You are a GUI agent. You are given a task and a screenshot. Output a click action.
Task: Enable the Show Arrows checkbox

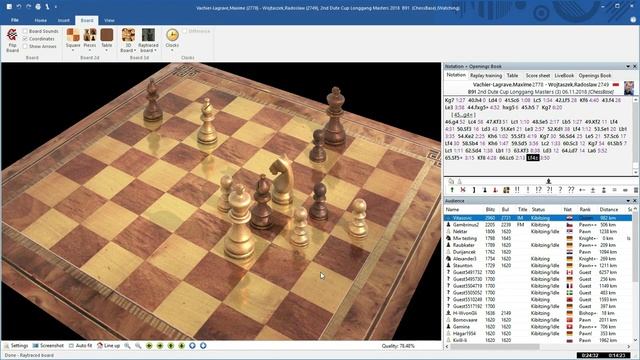pyautogui.click(x=25, y=47)
